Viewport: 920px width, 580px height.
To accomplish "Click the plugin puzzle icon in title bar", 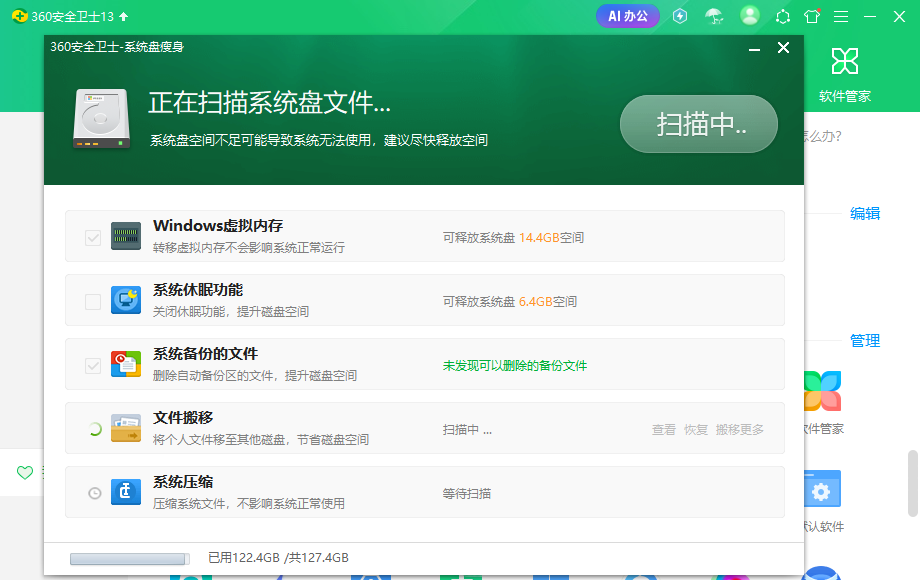I will coord(782,16).
